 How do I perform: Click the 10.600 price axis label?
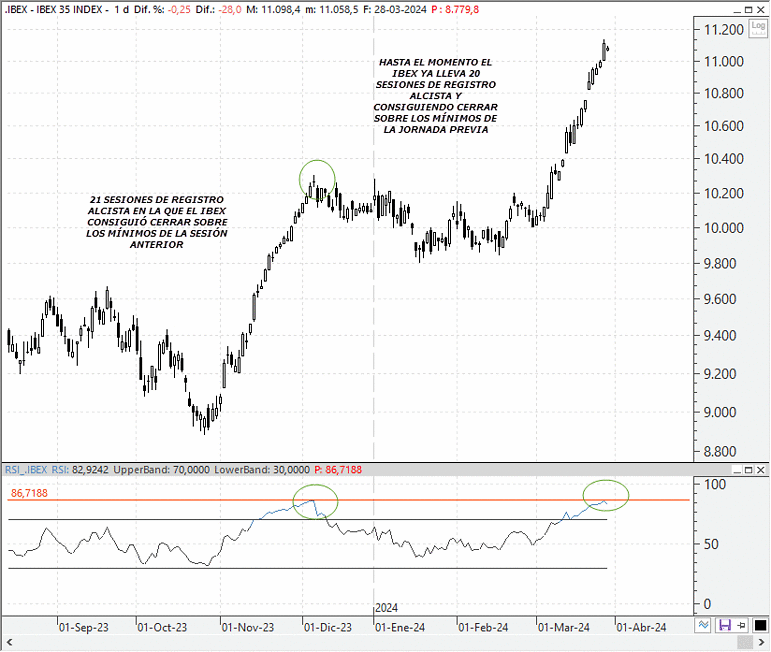pos(724,126)
